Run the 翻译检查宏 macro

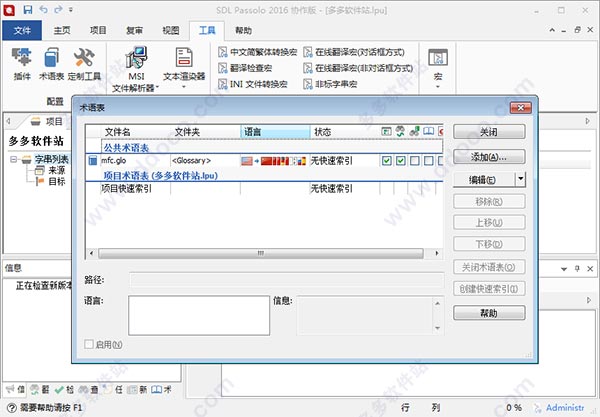point(245,68)
